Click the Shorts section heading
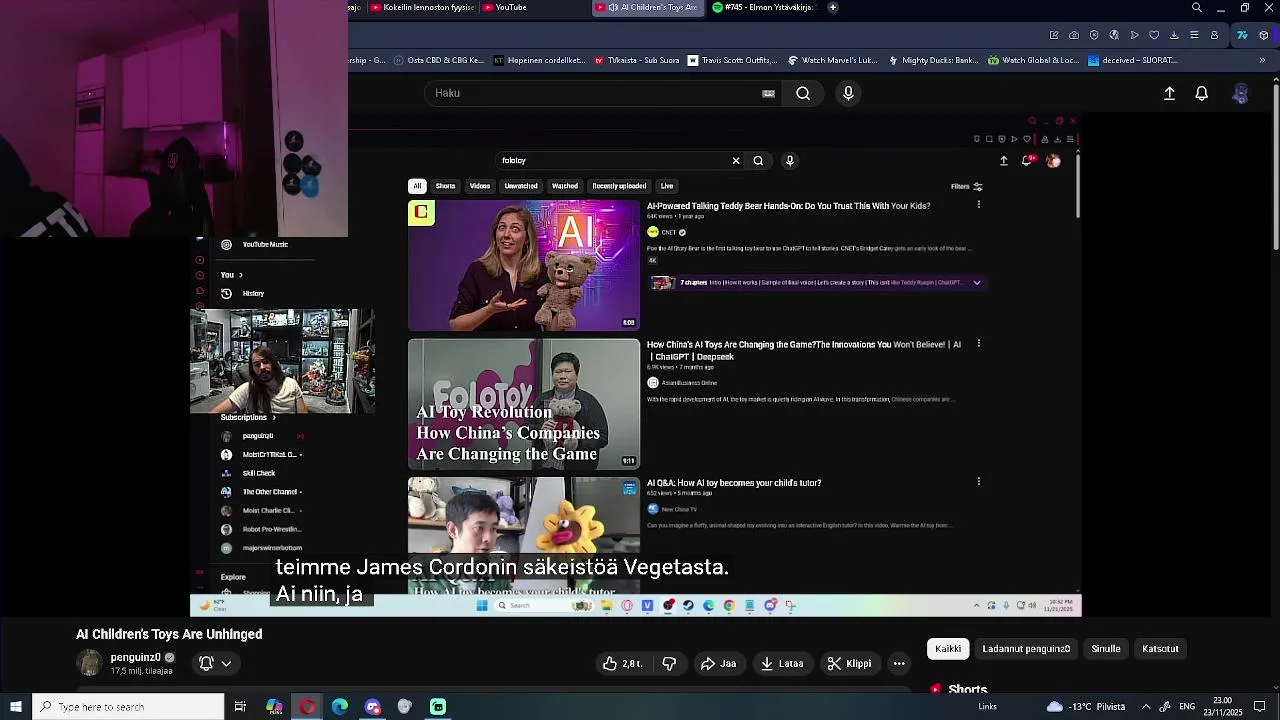The image size is (1280, 720). (x=967, y=689)
